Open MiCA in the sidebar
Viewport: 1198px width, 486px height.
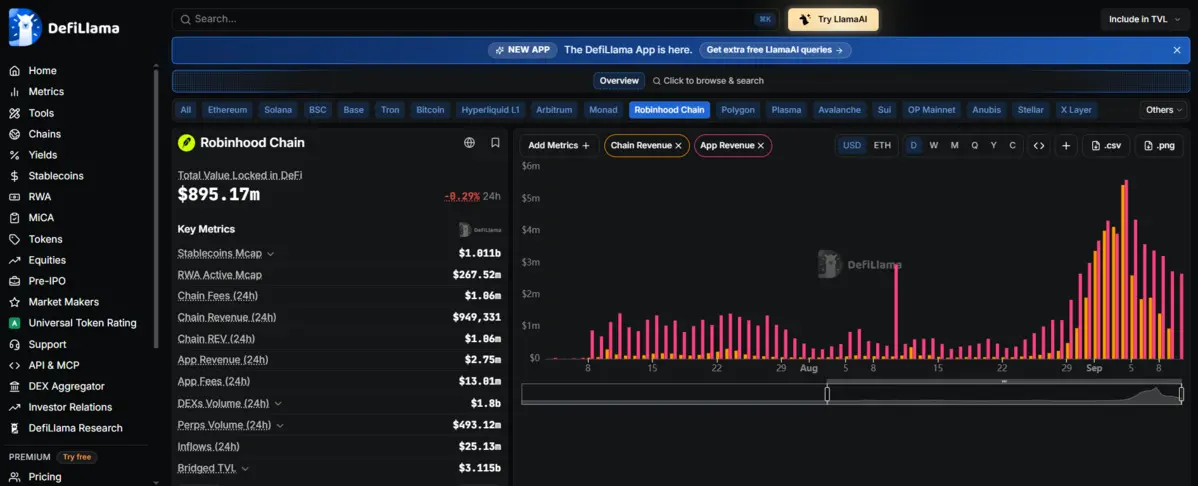(41, 218)
